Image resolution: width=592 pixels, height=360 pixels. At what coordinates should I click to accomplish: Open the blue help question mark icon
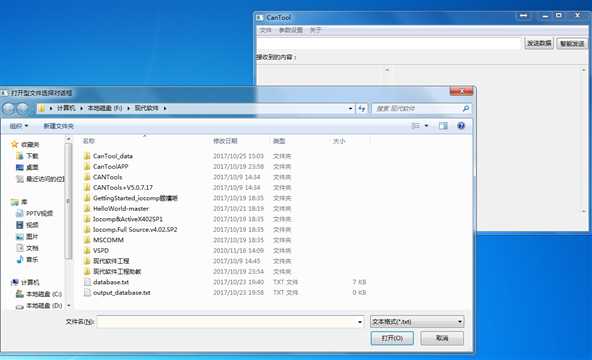click(x=461, y=126)
